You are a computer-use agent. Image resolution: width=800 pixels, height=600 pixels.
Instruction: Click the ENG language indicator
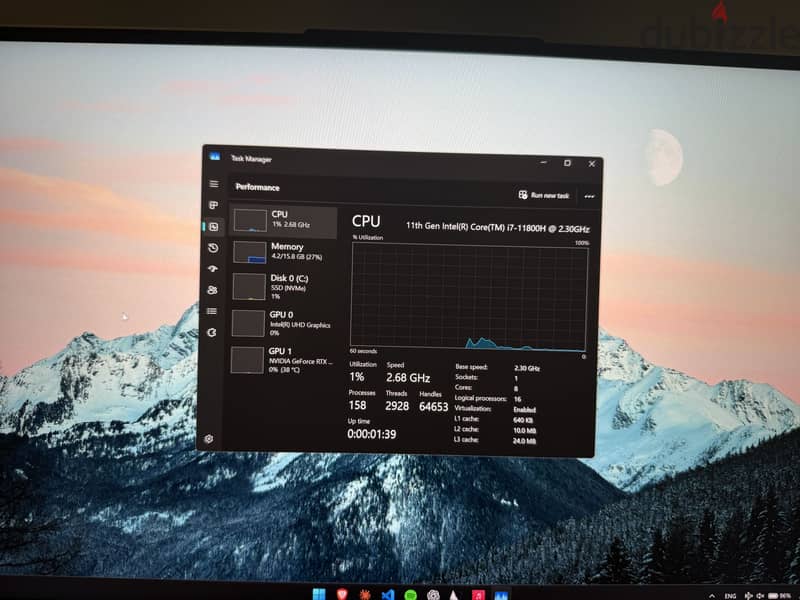click(731, 596)
